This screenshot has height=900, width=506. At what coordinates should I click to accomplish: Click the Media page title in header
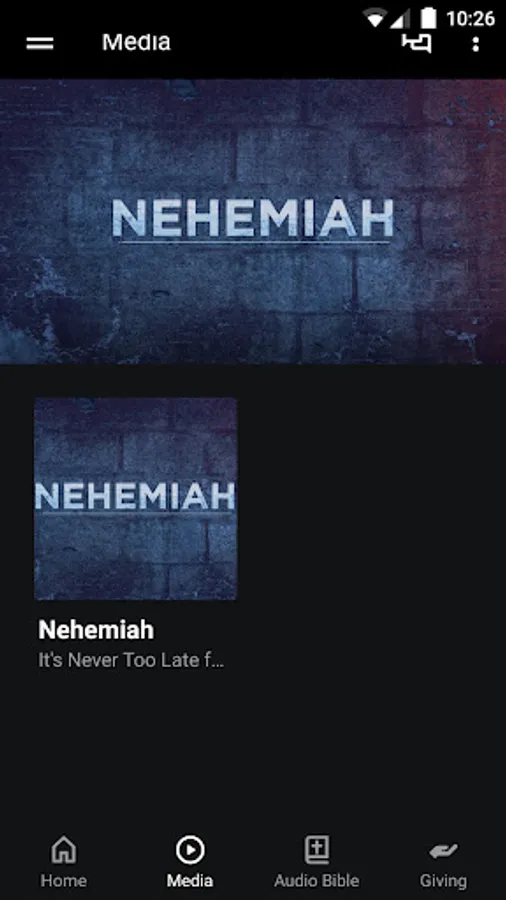point(136,42)
